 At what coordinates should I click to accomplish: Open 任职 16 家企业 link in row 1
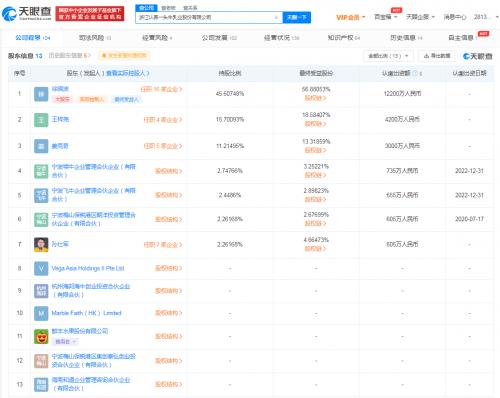[x=161, y=89]
